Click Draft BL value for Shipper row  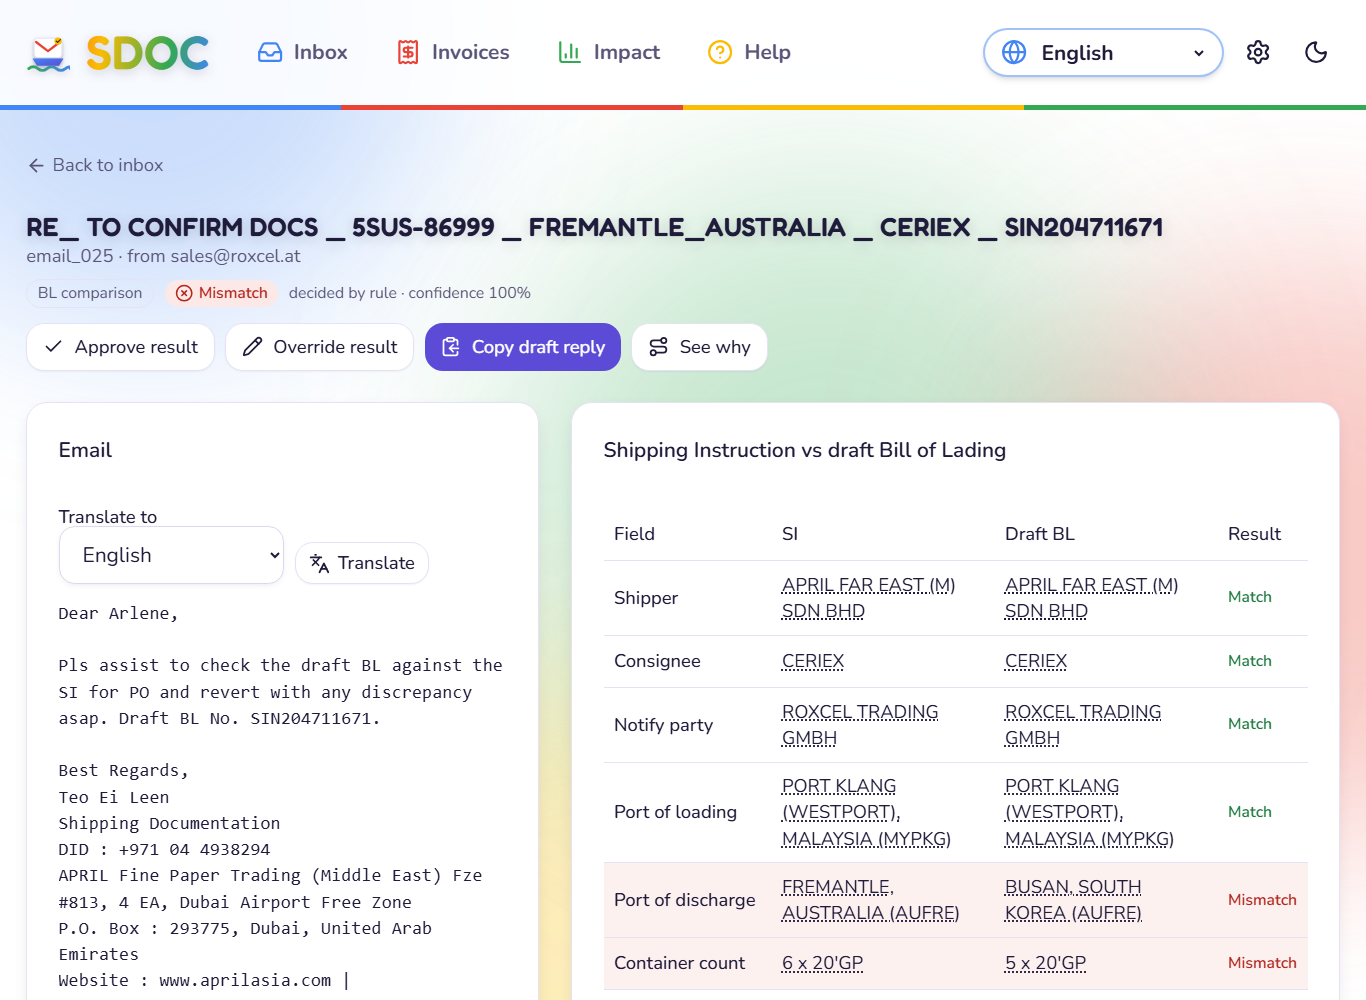tap(1091, 598)
